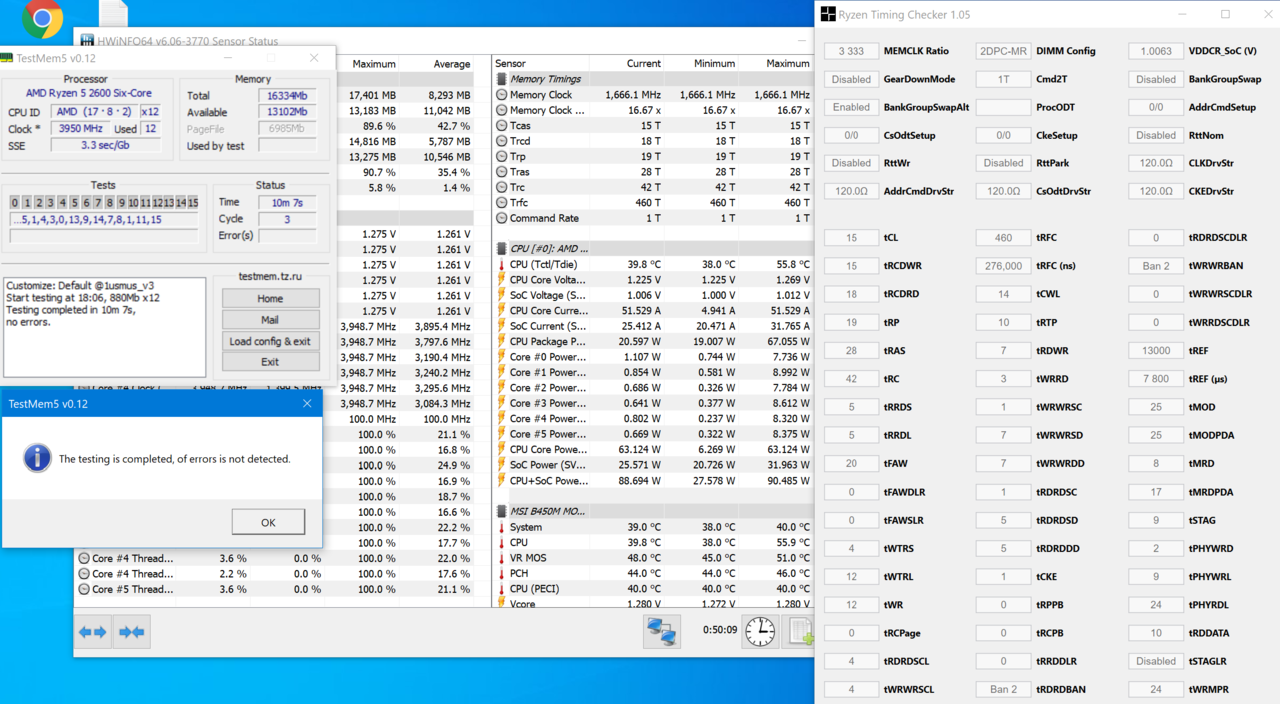Screen dimensions: 1280x704
Task: Click the icon beside the Command Rate row
Action: 501,218
